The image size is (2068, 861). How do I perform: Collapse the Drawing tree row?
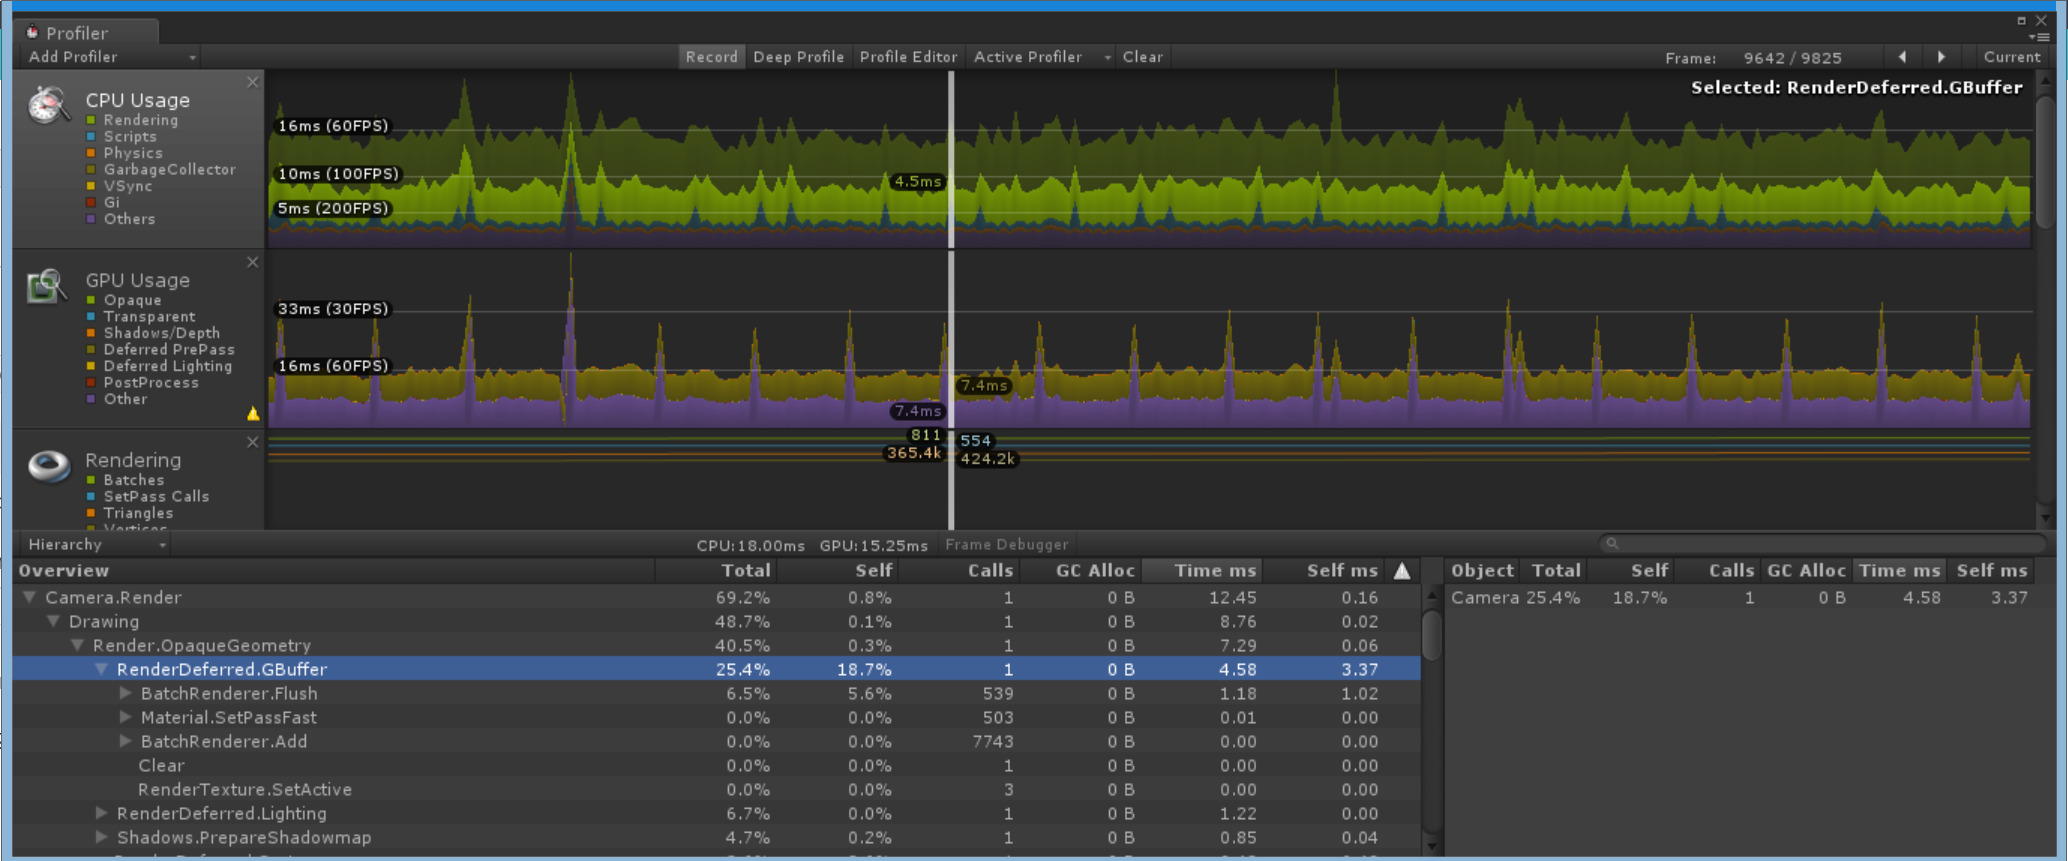point(54,621)
